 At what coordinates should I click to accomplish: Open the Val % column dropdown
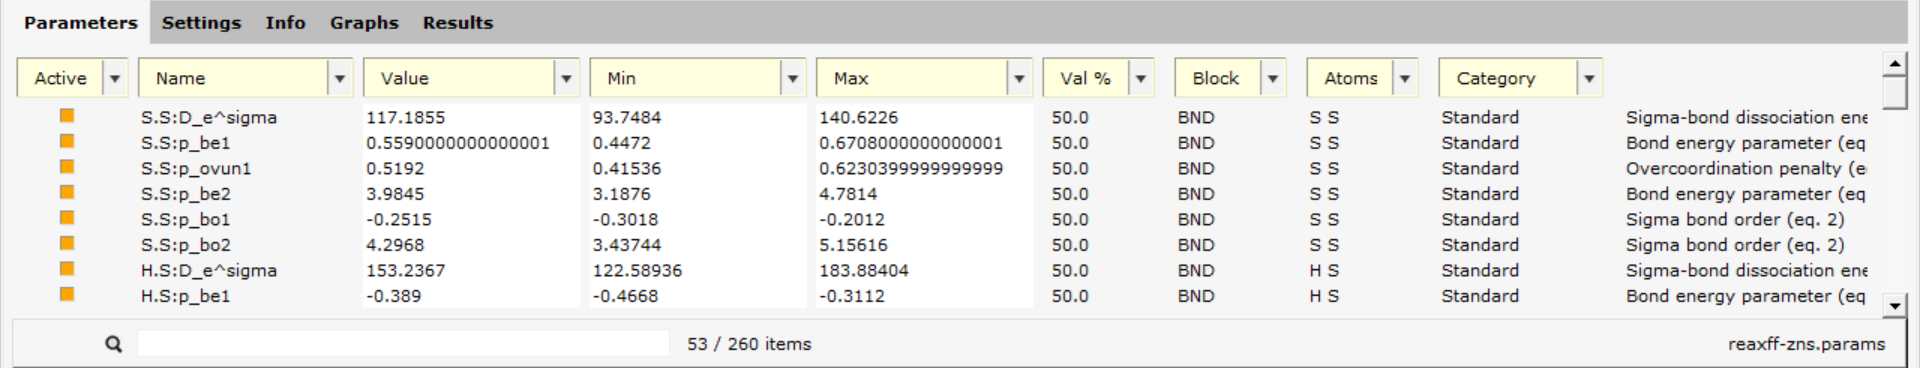pyautogui.click(x=1141, y=78)
